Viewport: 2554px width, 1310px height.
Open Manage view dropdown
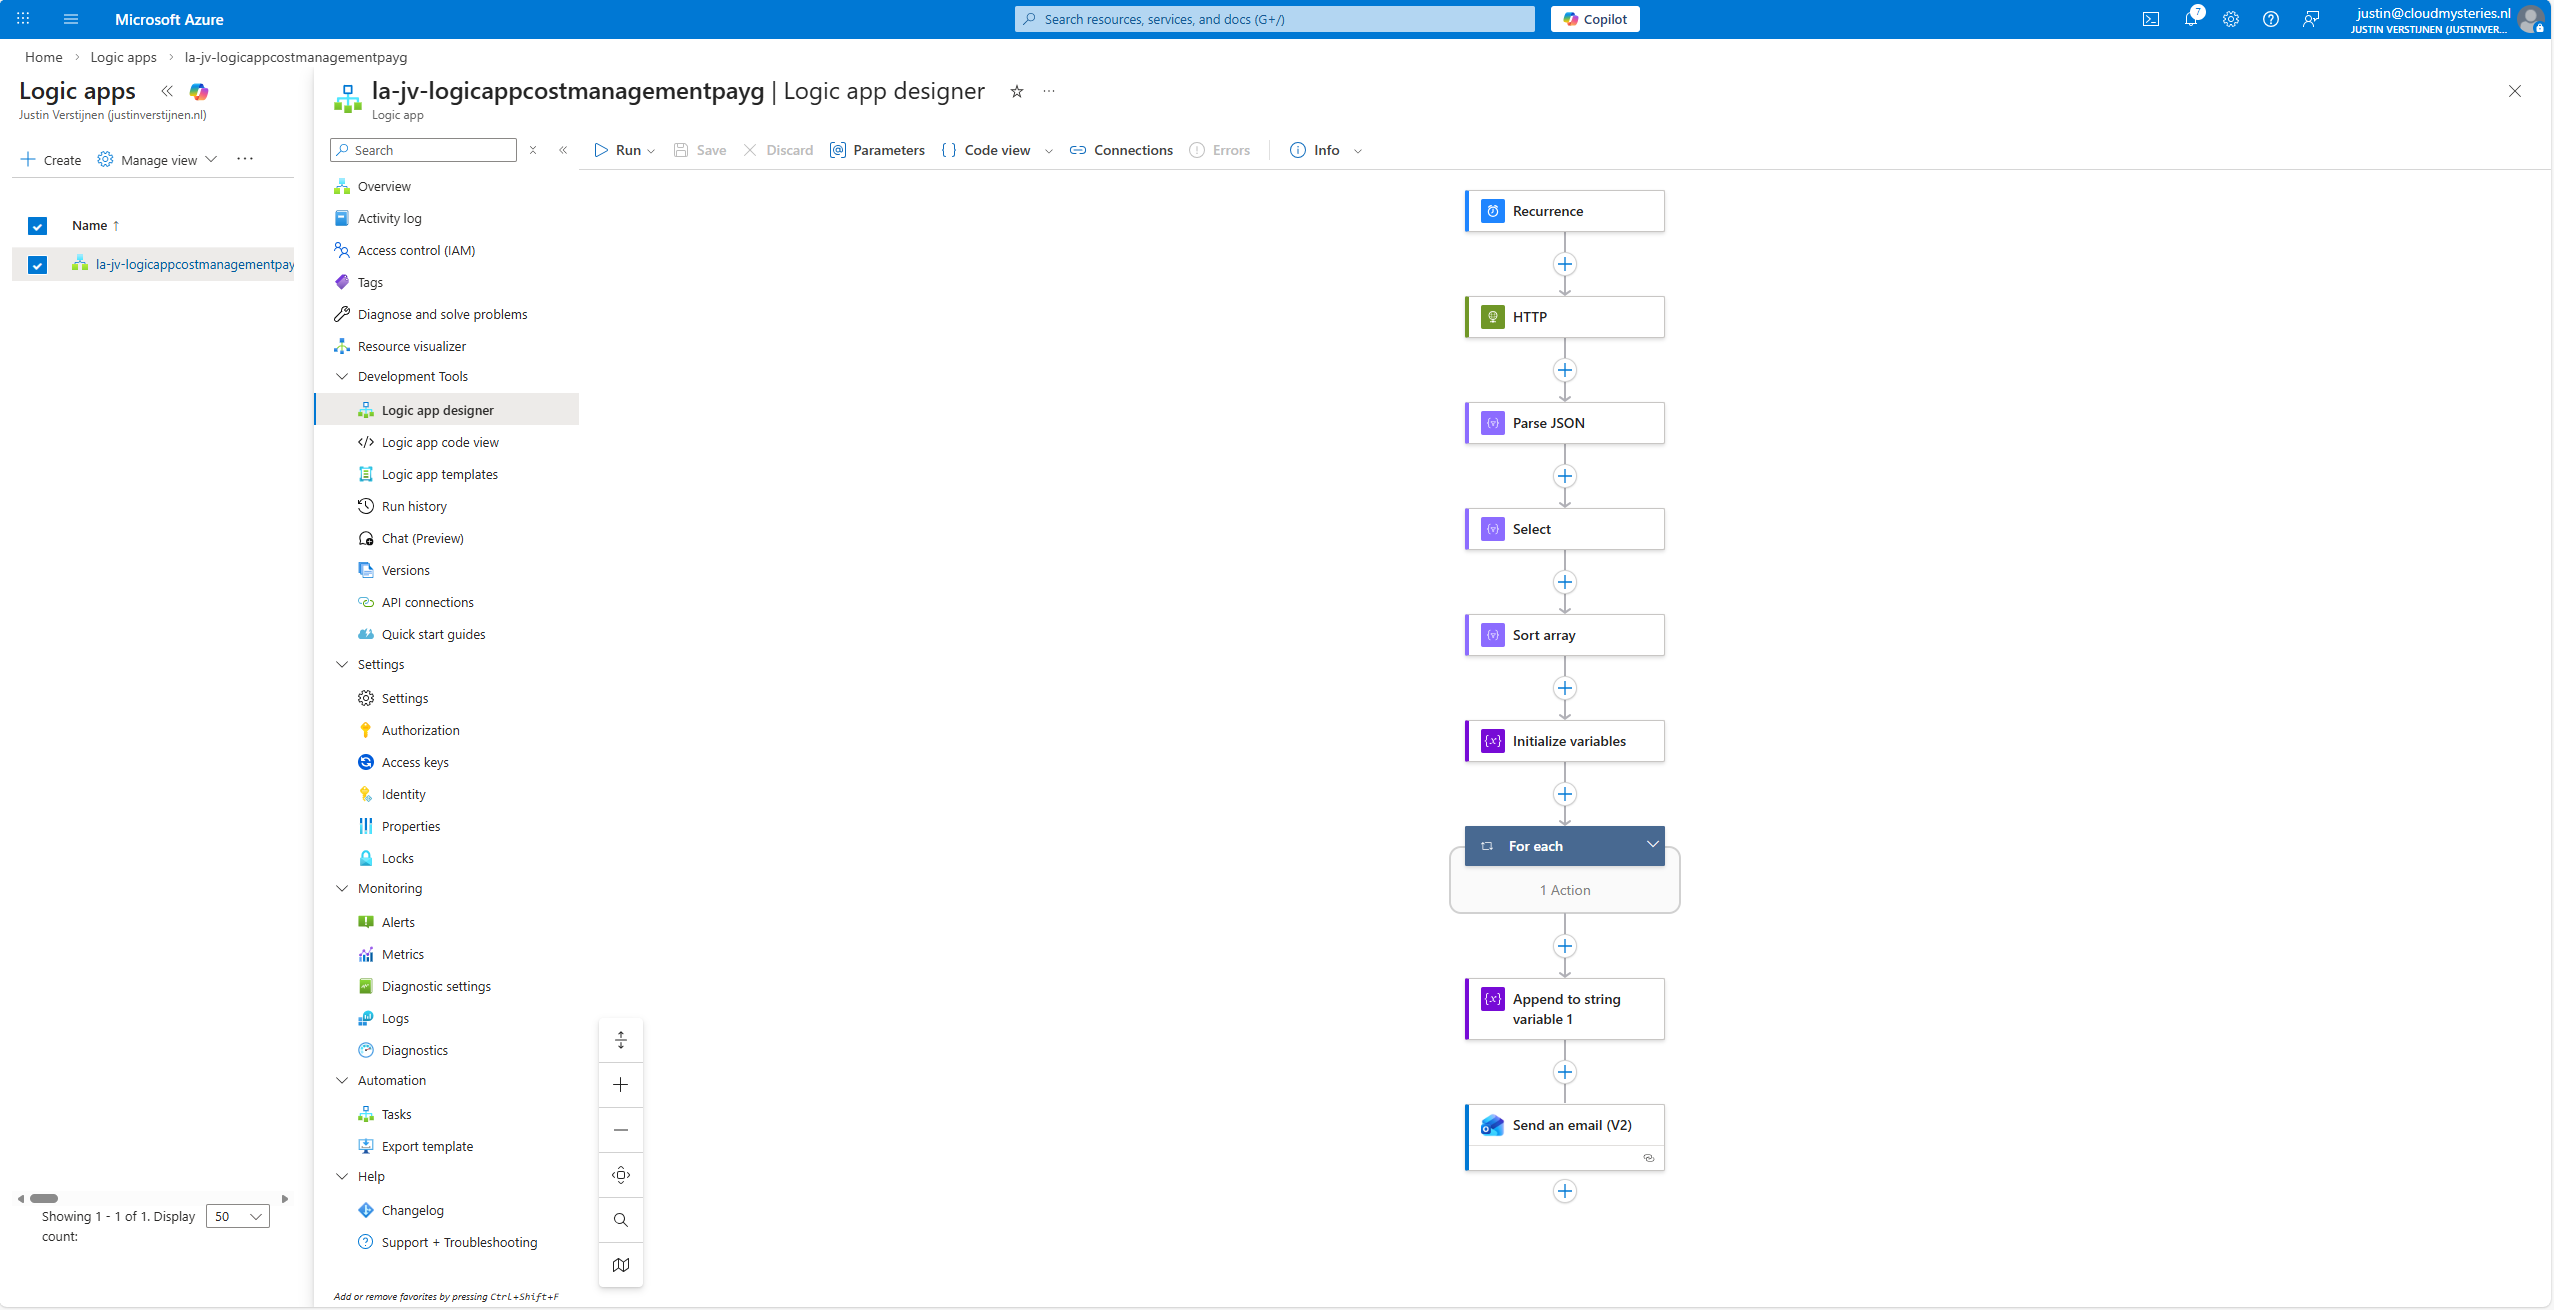click(157, 160)
